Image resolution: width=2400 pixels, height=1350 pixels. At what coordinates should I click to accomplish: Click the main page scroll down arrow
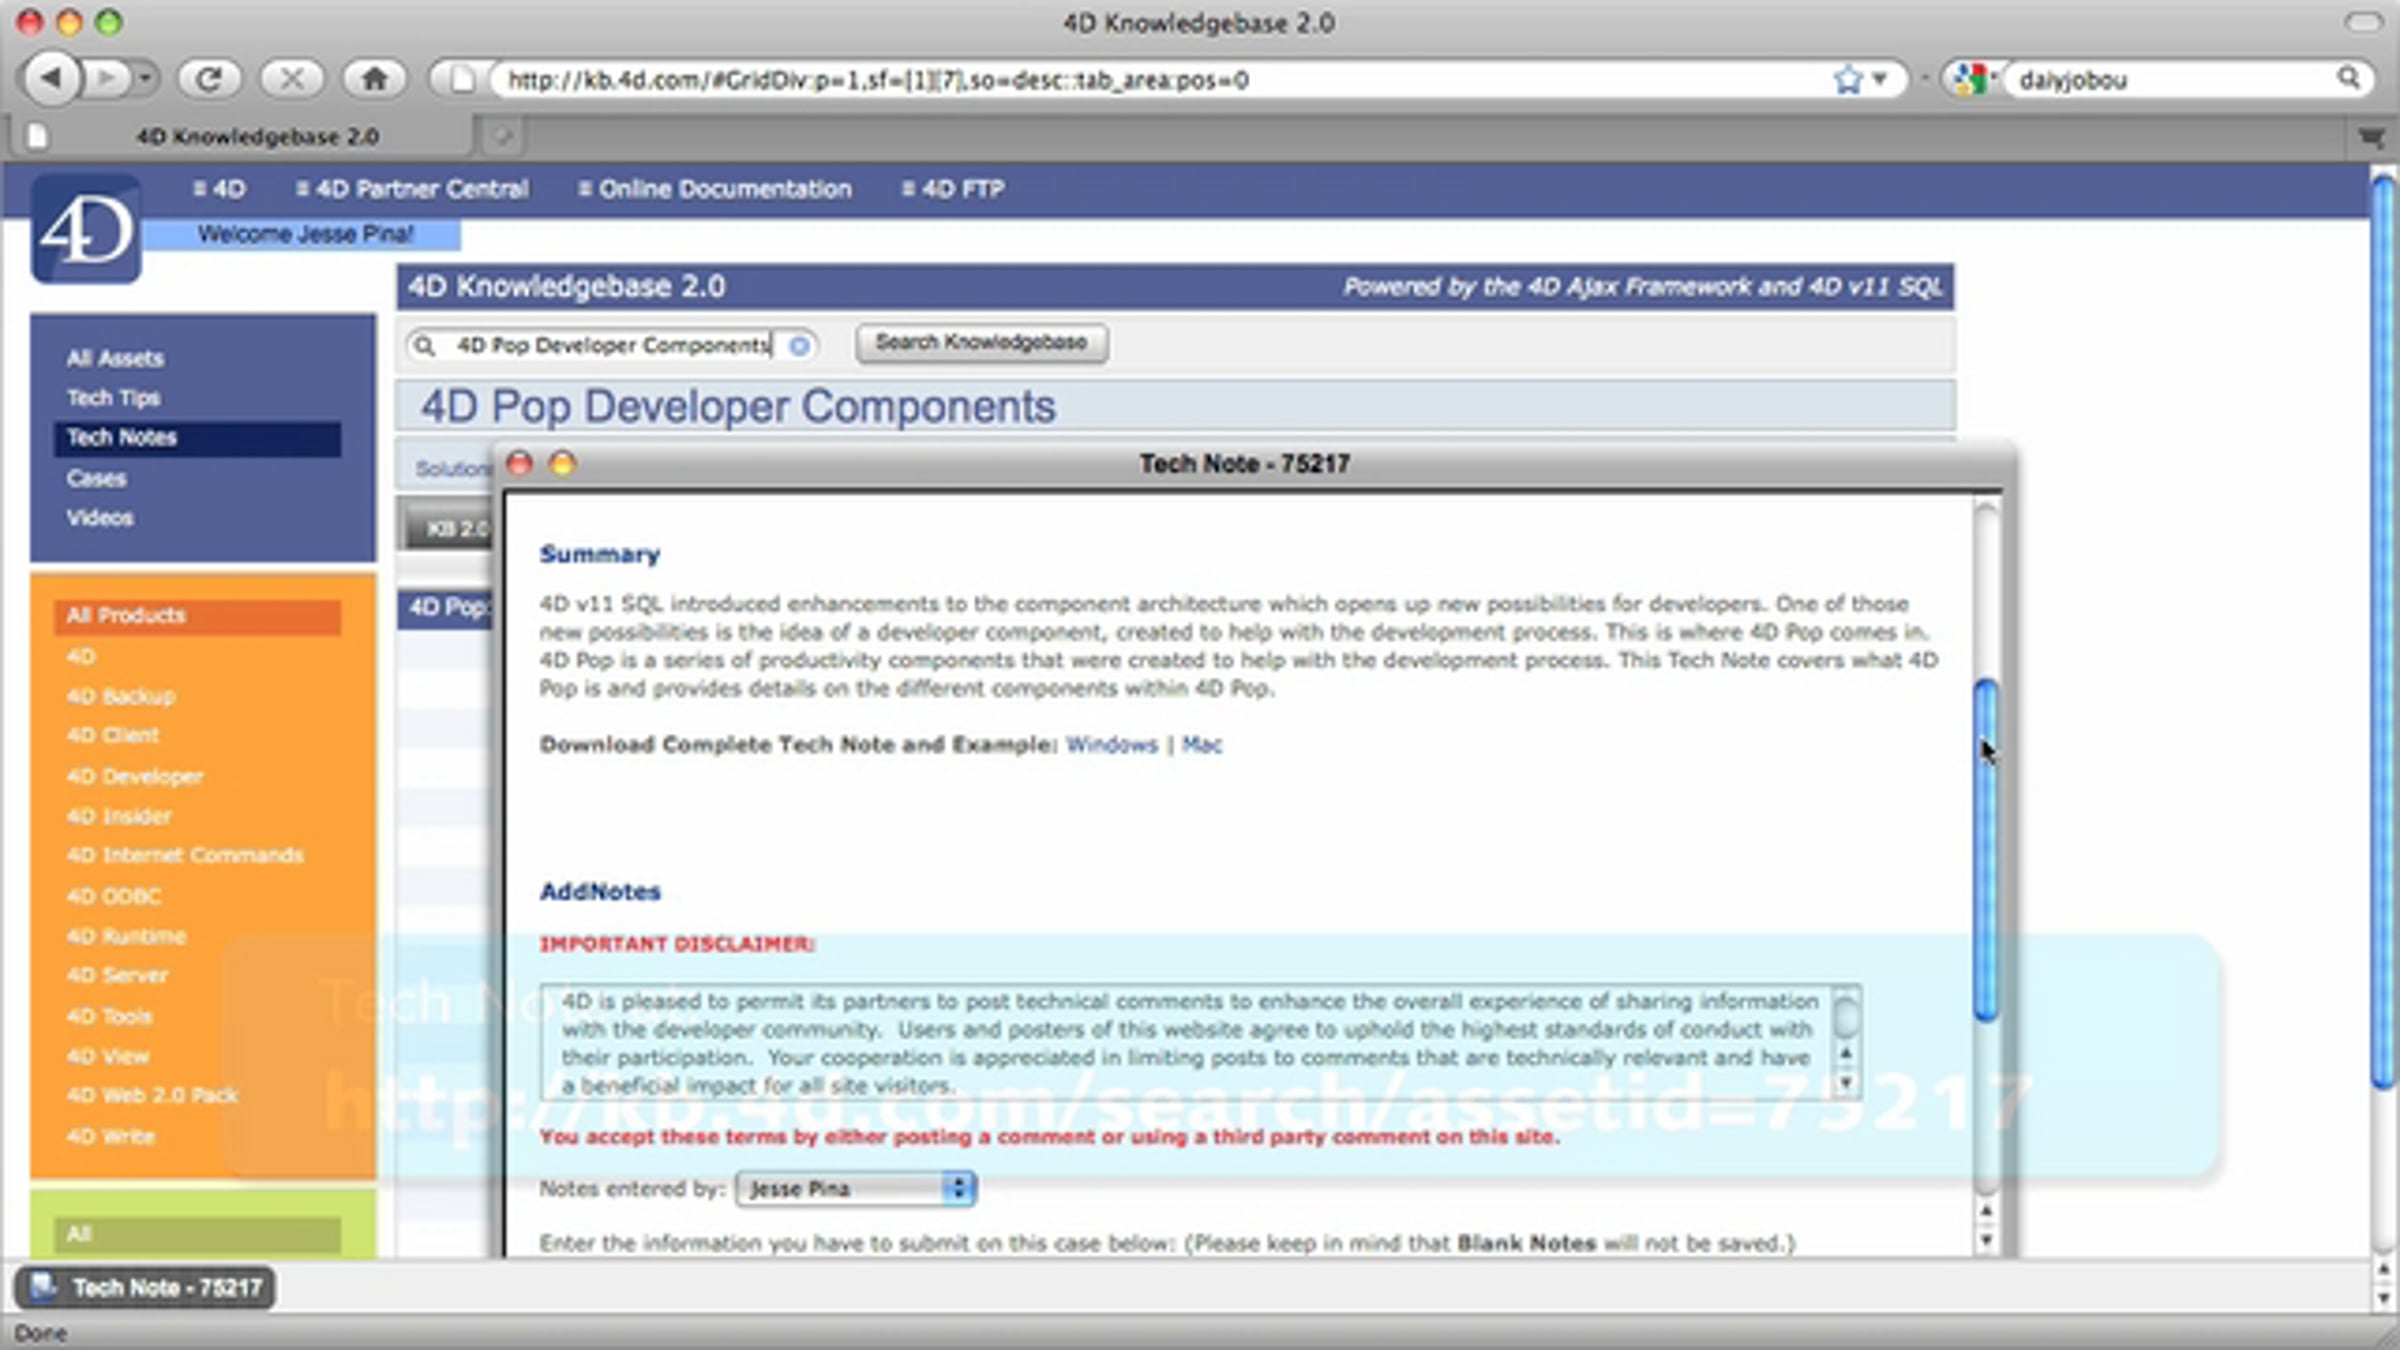click(2384, 1298)
